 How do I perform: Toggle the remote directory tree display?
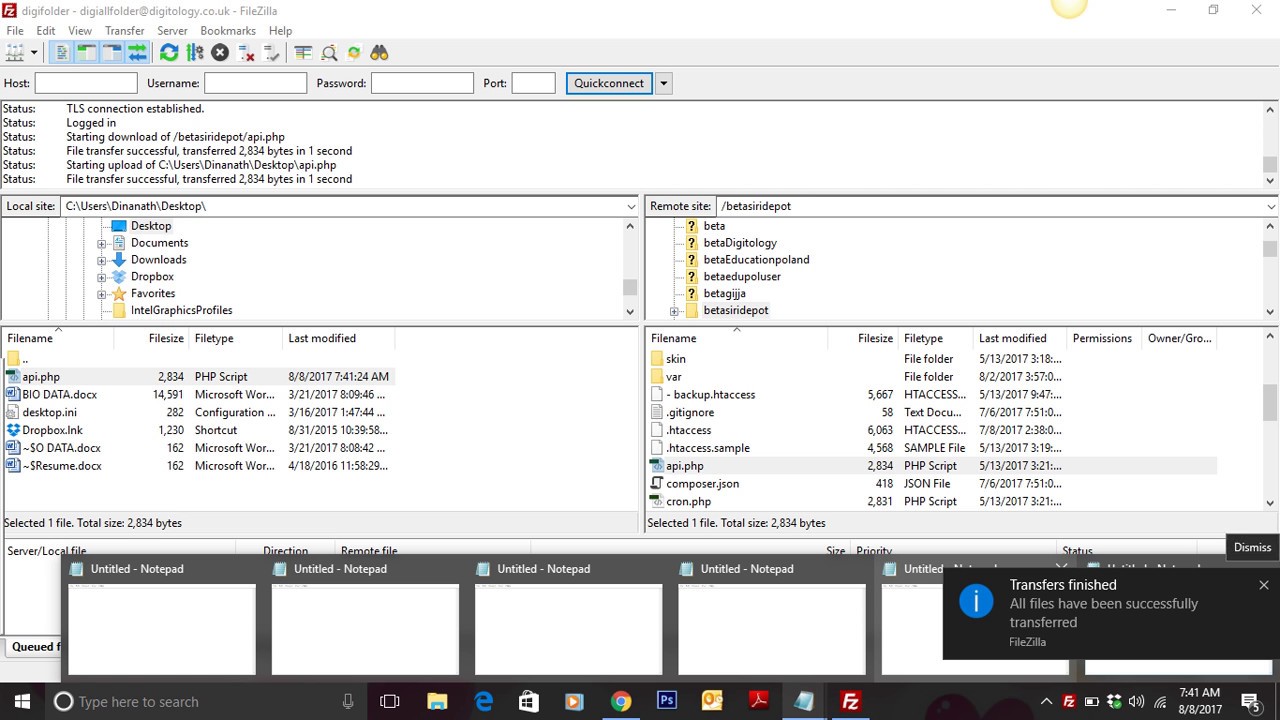(x=112, y=53)
